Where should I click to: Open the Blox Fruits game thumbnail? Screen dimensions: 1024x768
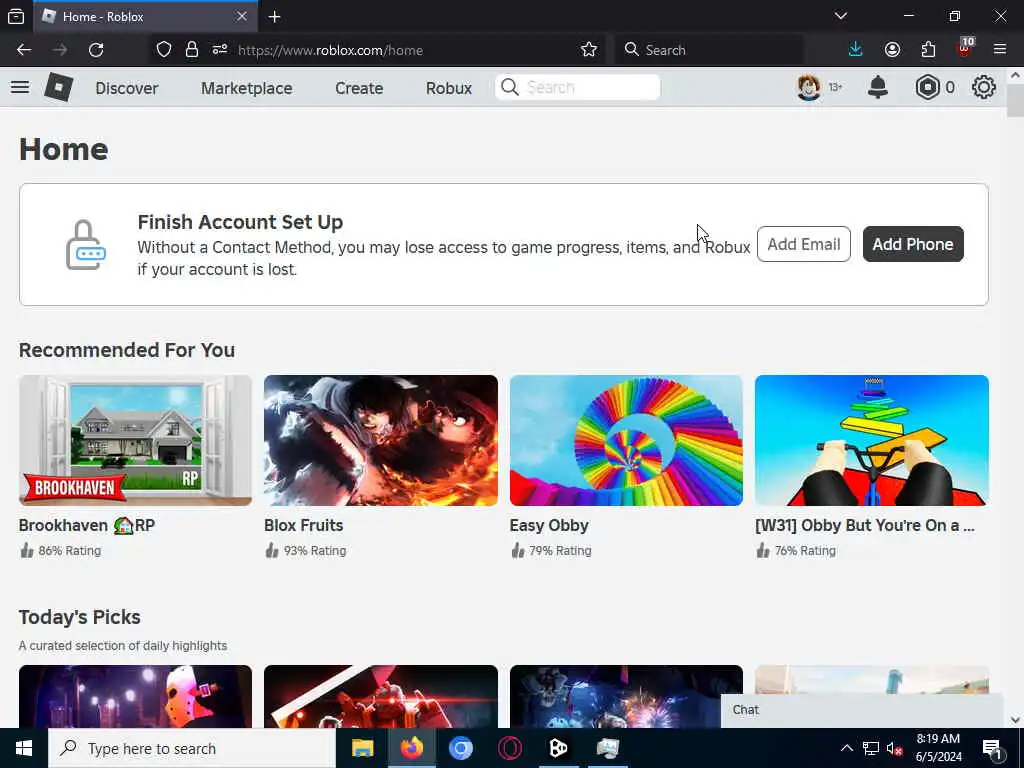point(381,440)
